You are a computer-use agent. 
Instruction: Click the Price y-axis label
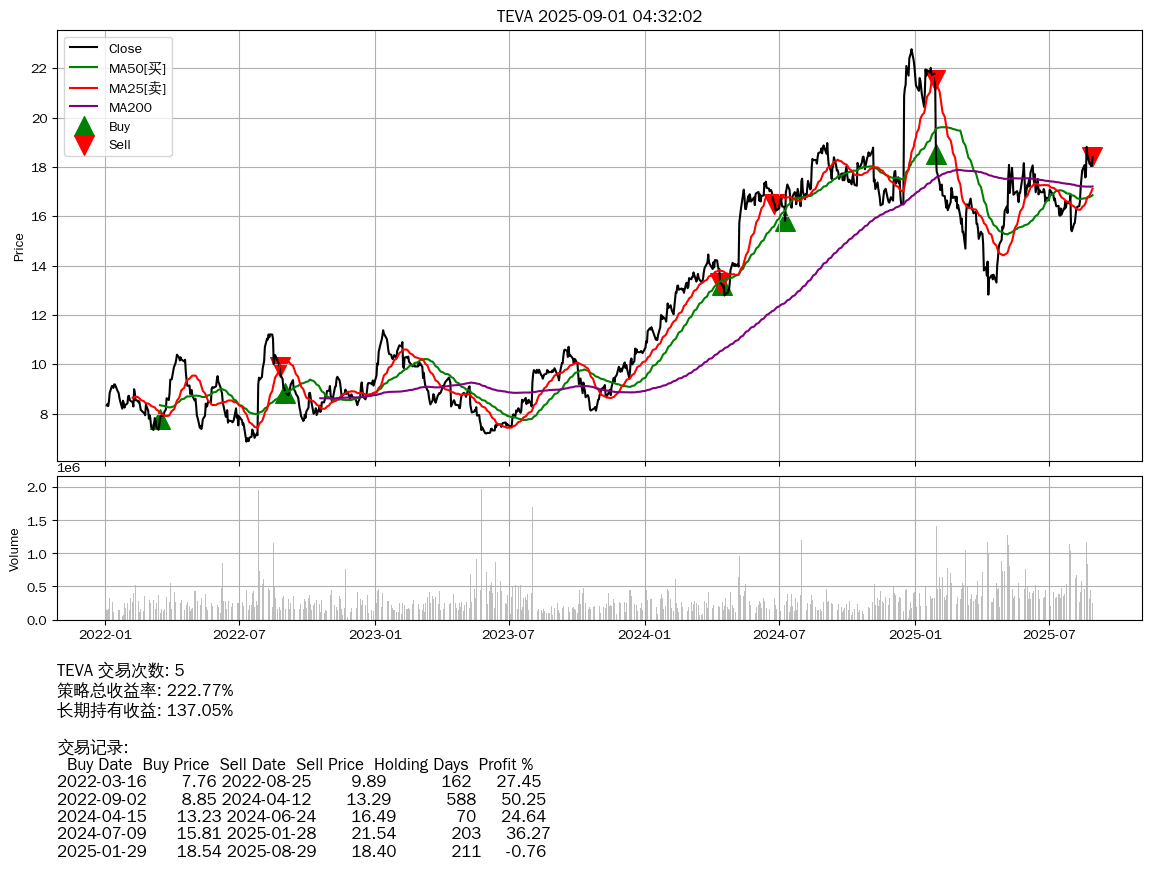[18, 246]
